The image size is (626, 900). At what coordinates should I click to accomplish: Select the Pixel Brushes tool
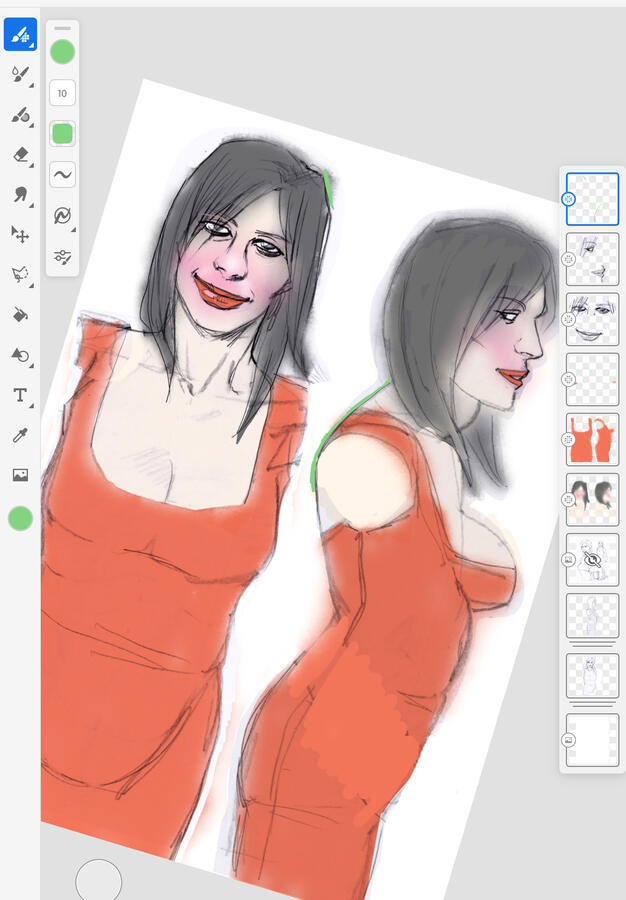(x=20, y=35)
